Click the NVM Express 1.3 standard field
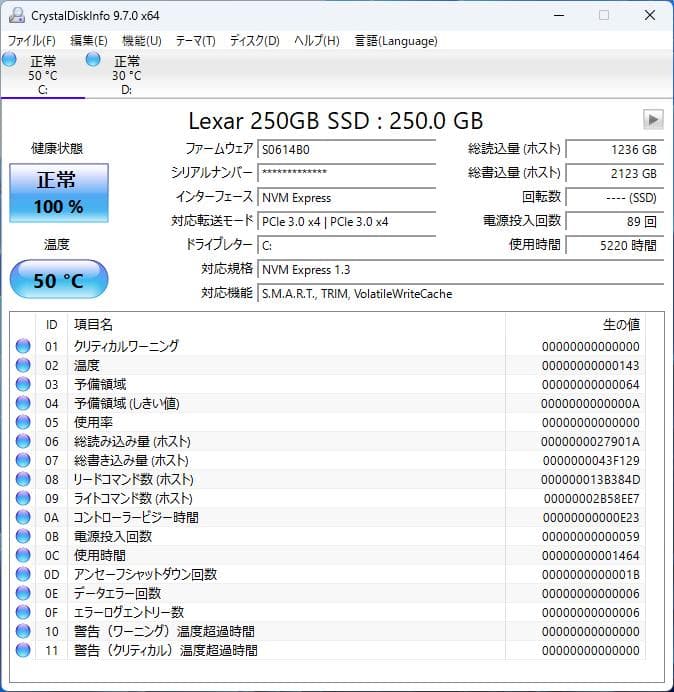This screenshot has height=692, width=674. [x=461, y=269]
